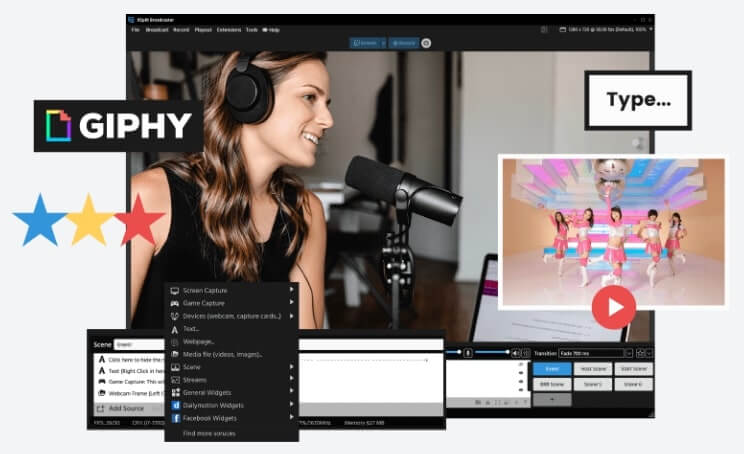Open the File menu
Screen dimensions: 744x454
(x=135, y=30)
